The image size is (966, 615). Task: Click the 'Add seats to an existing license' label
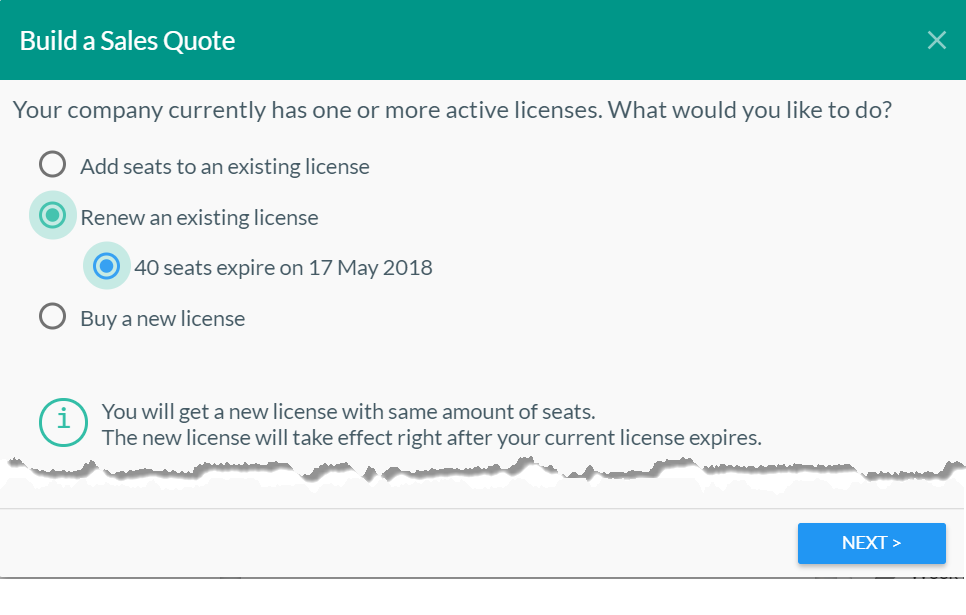click(225, 167)
